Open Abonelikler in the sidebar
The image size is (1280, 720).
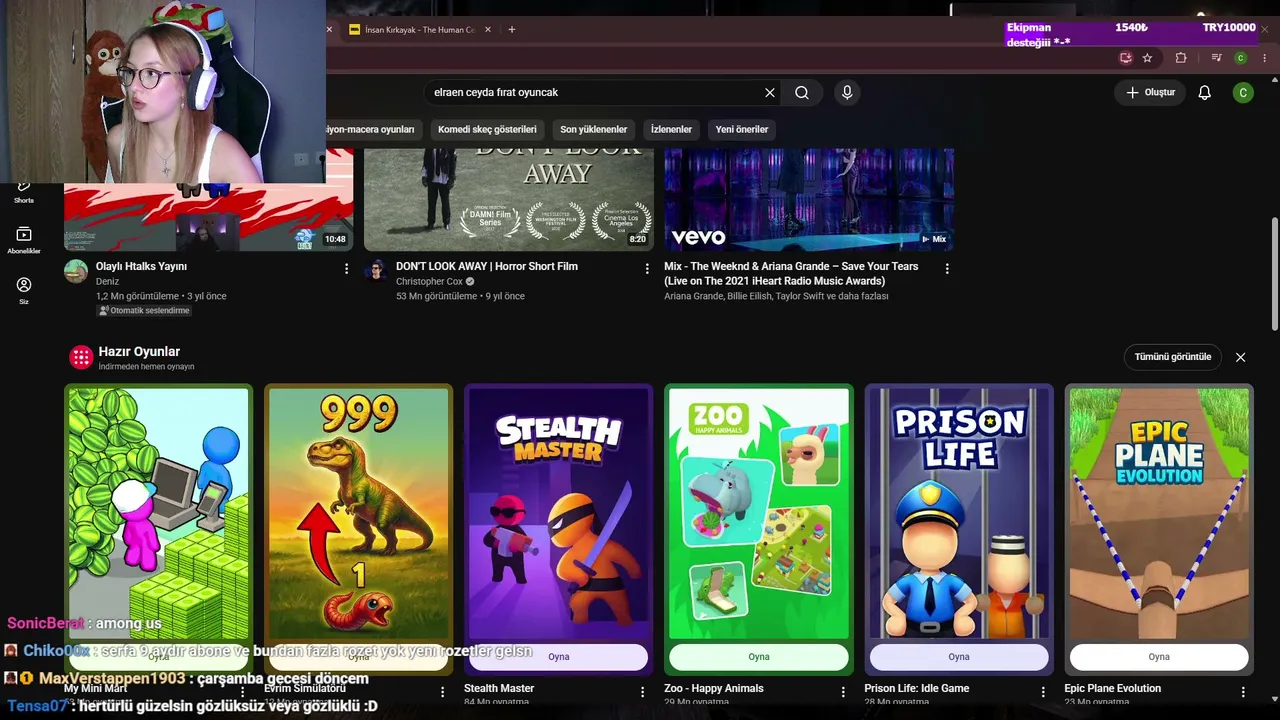(24, 240)
